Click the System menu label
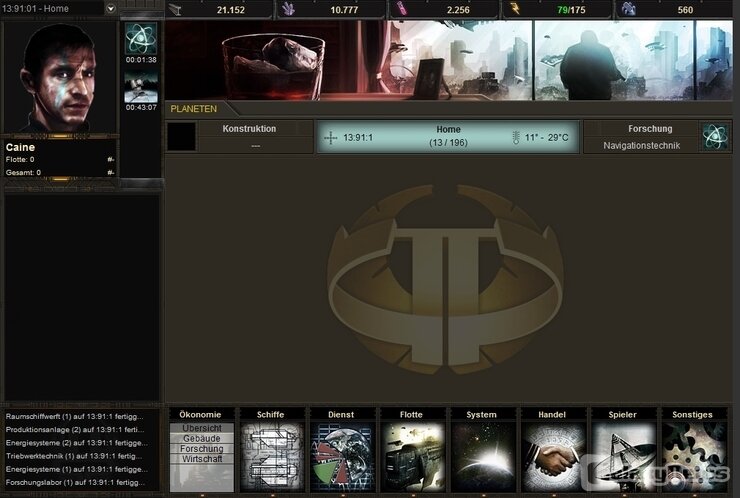Viewport: 740px width, 498px height. (481, 414)
